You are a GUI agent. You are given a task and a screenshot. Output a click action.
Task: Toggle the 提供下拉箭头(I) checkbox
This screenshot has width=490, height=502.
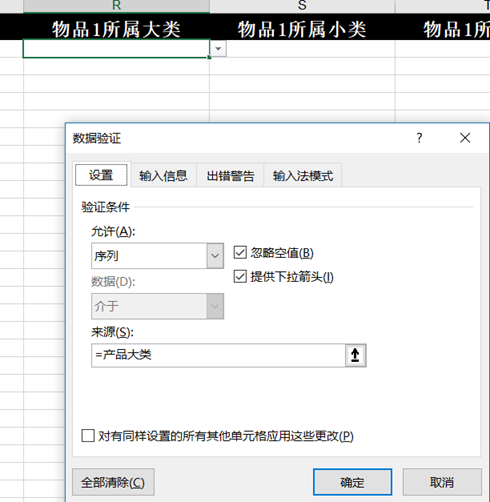click(240, 276)
